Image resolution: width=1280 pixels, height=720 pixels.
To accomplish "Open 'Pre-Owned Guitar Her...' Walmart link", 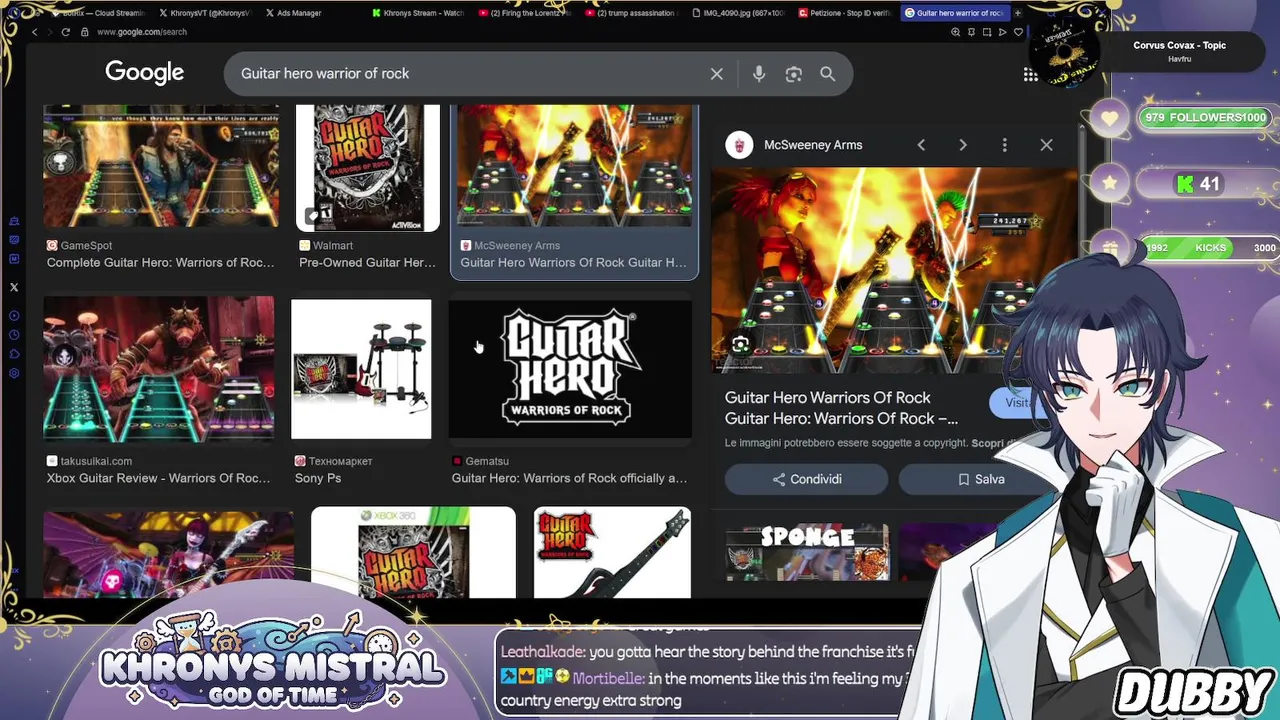I will pos(367,262).
